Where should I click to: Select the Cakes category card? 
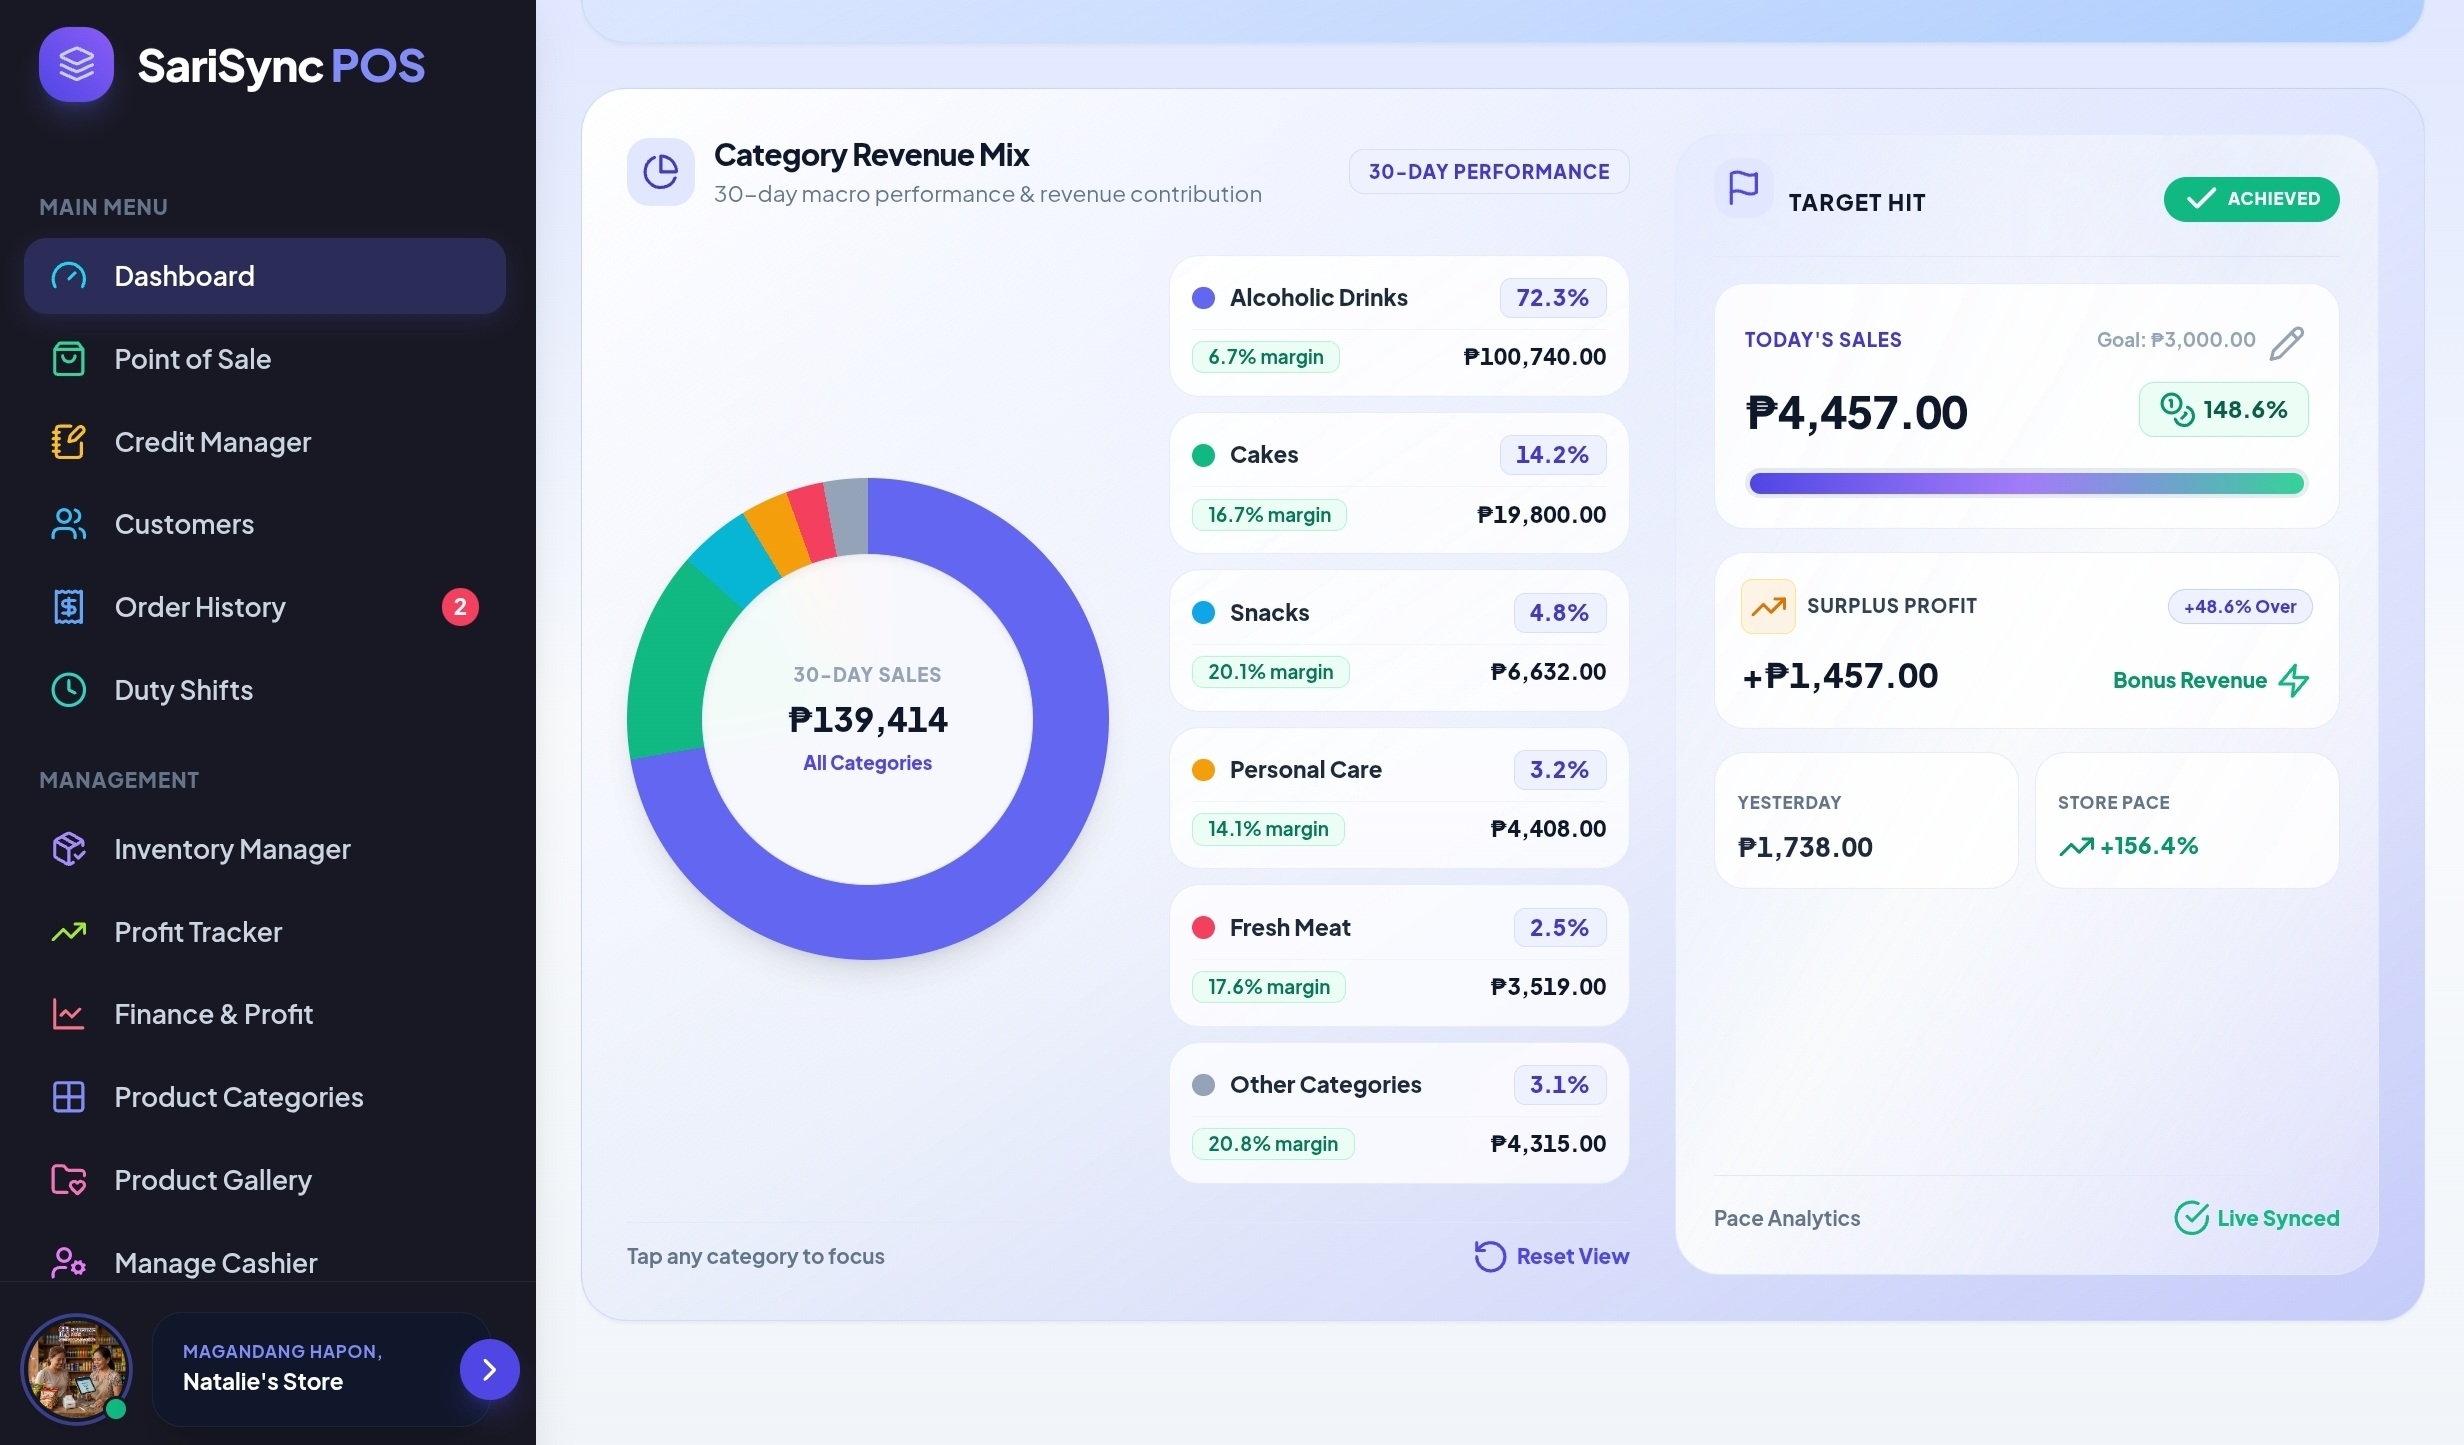[x=1399, y=484]
